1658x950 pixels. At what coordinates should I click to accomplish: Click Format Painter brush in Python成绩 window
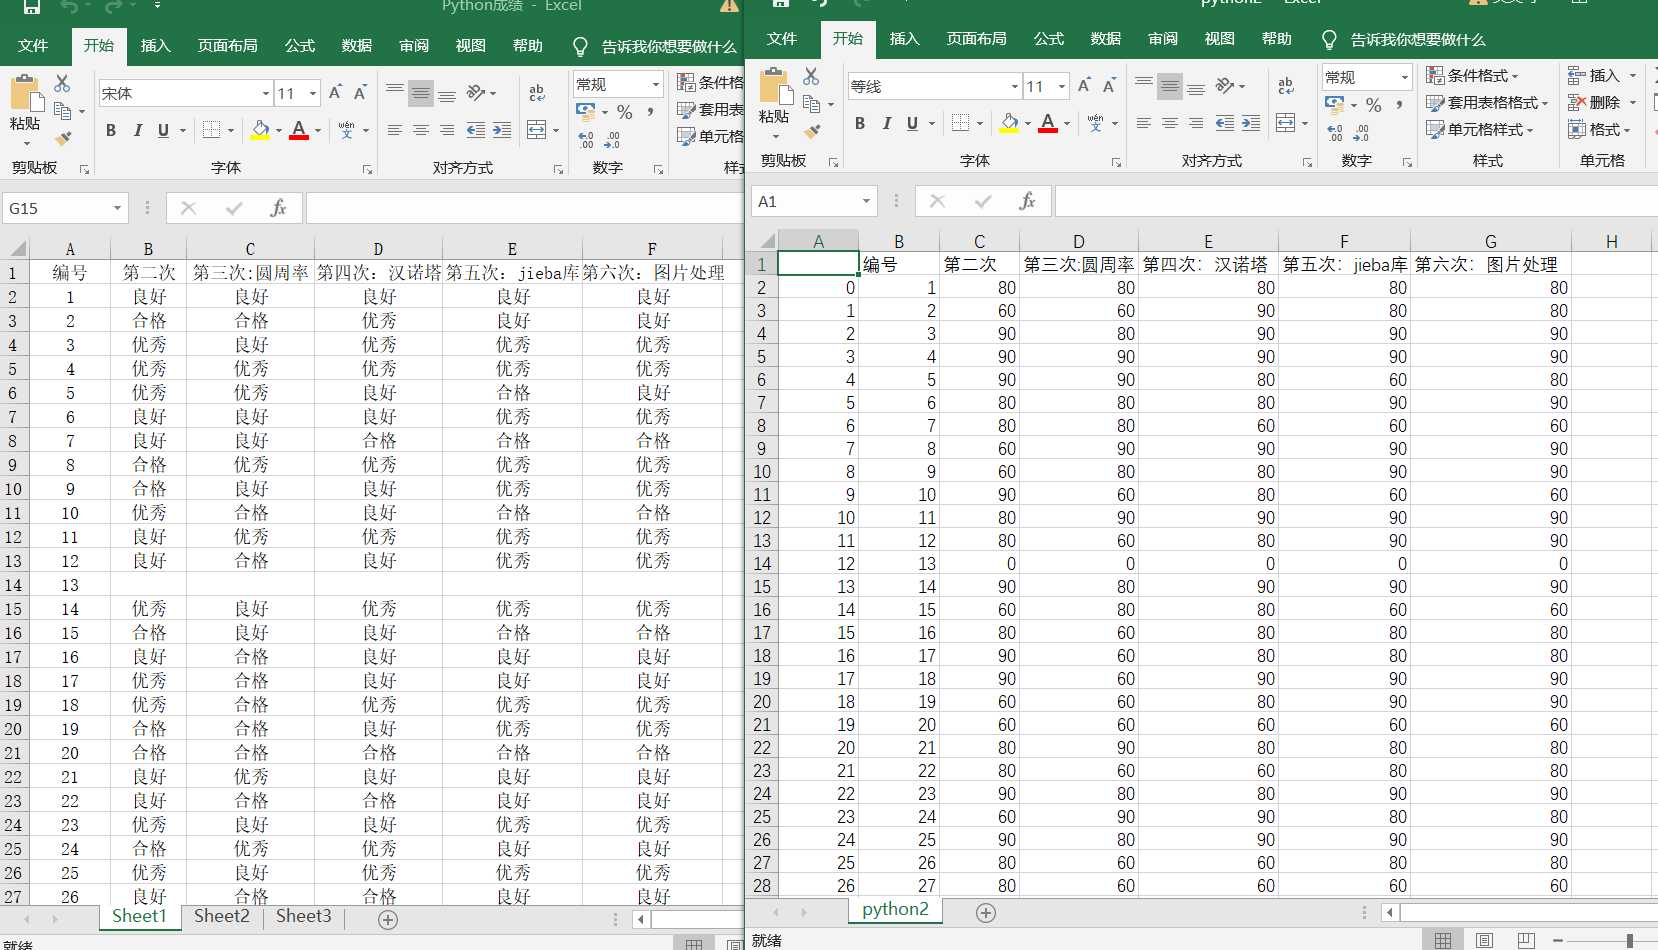pos(63,138)
